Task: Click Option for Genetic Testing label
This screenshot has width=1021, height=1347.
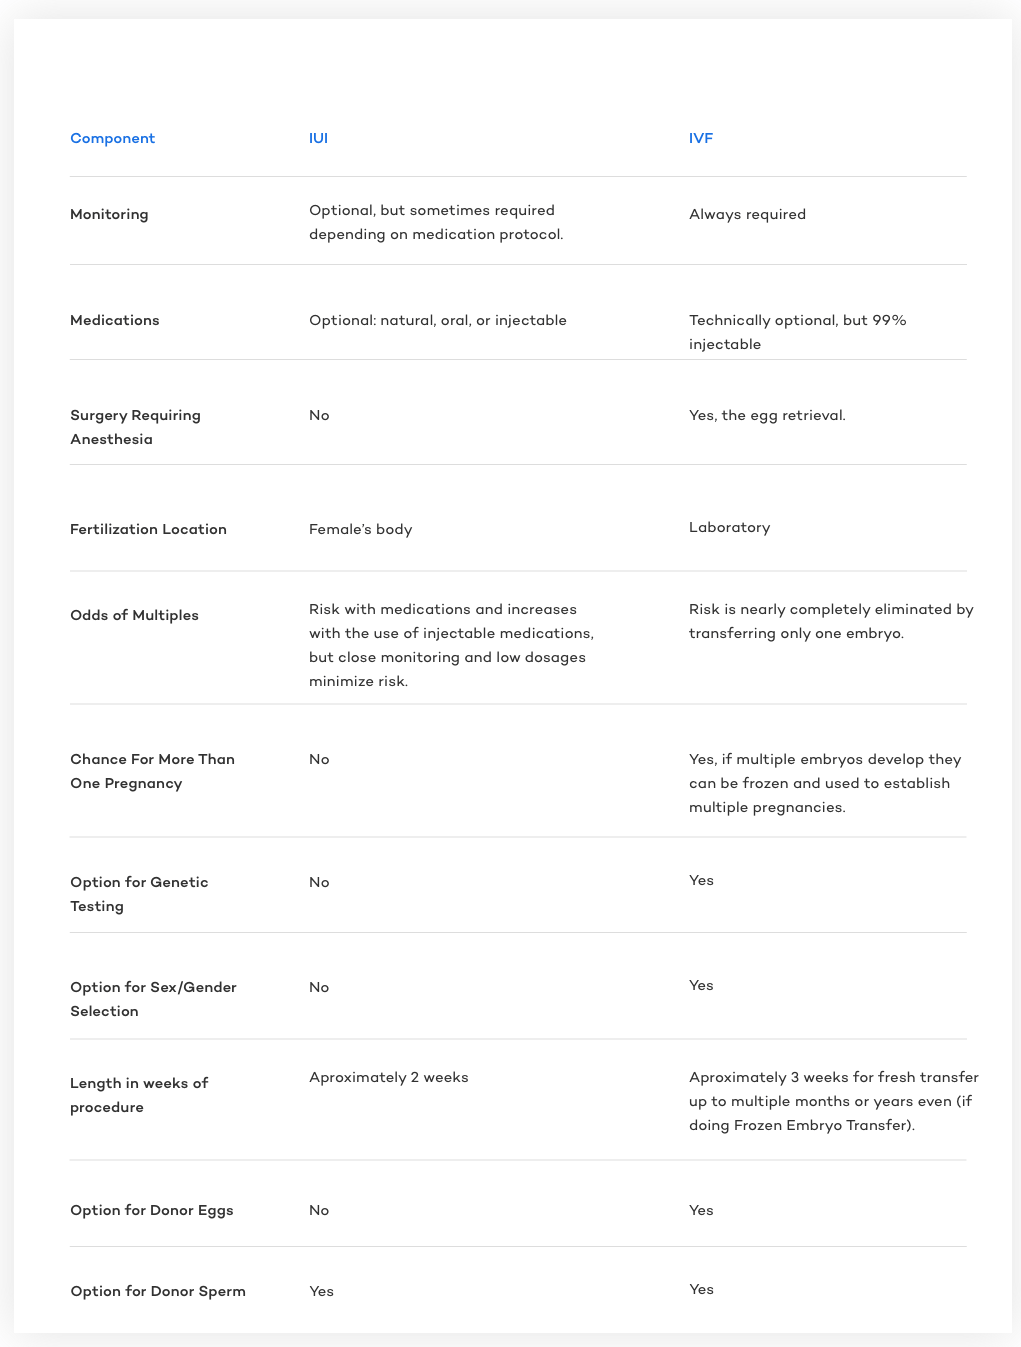Action: tap(139, 894)
